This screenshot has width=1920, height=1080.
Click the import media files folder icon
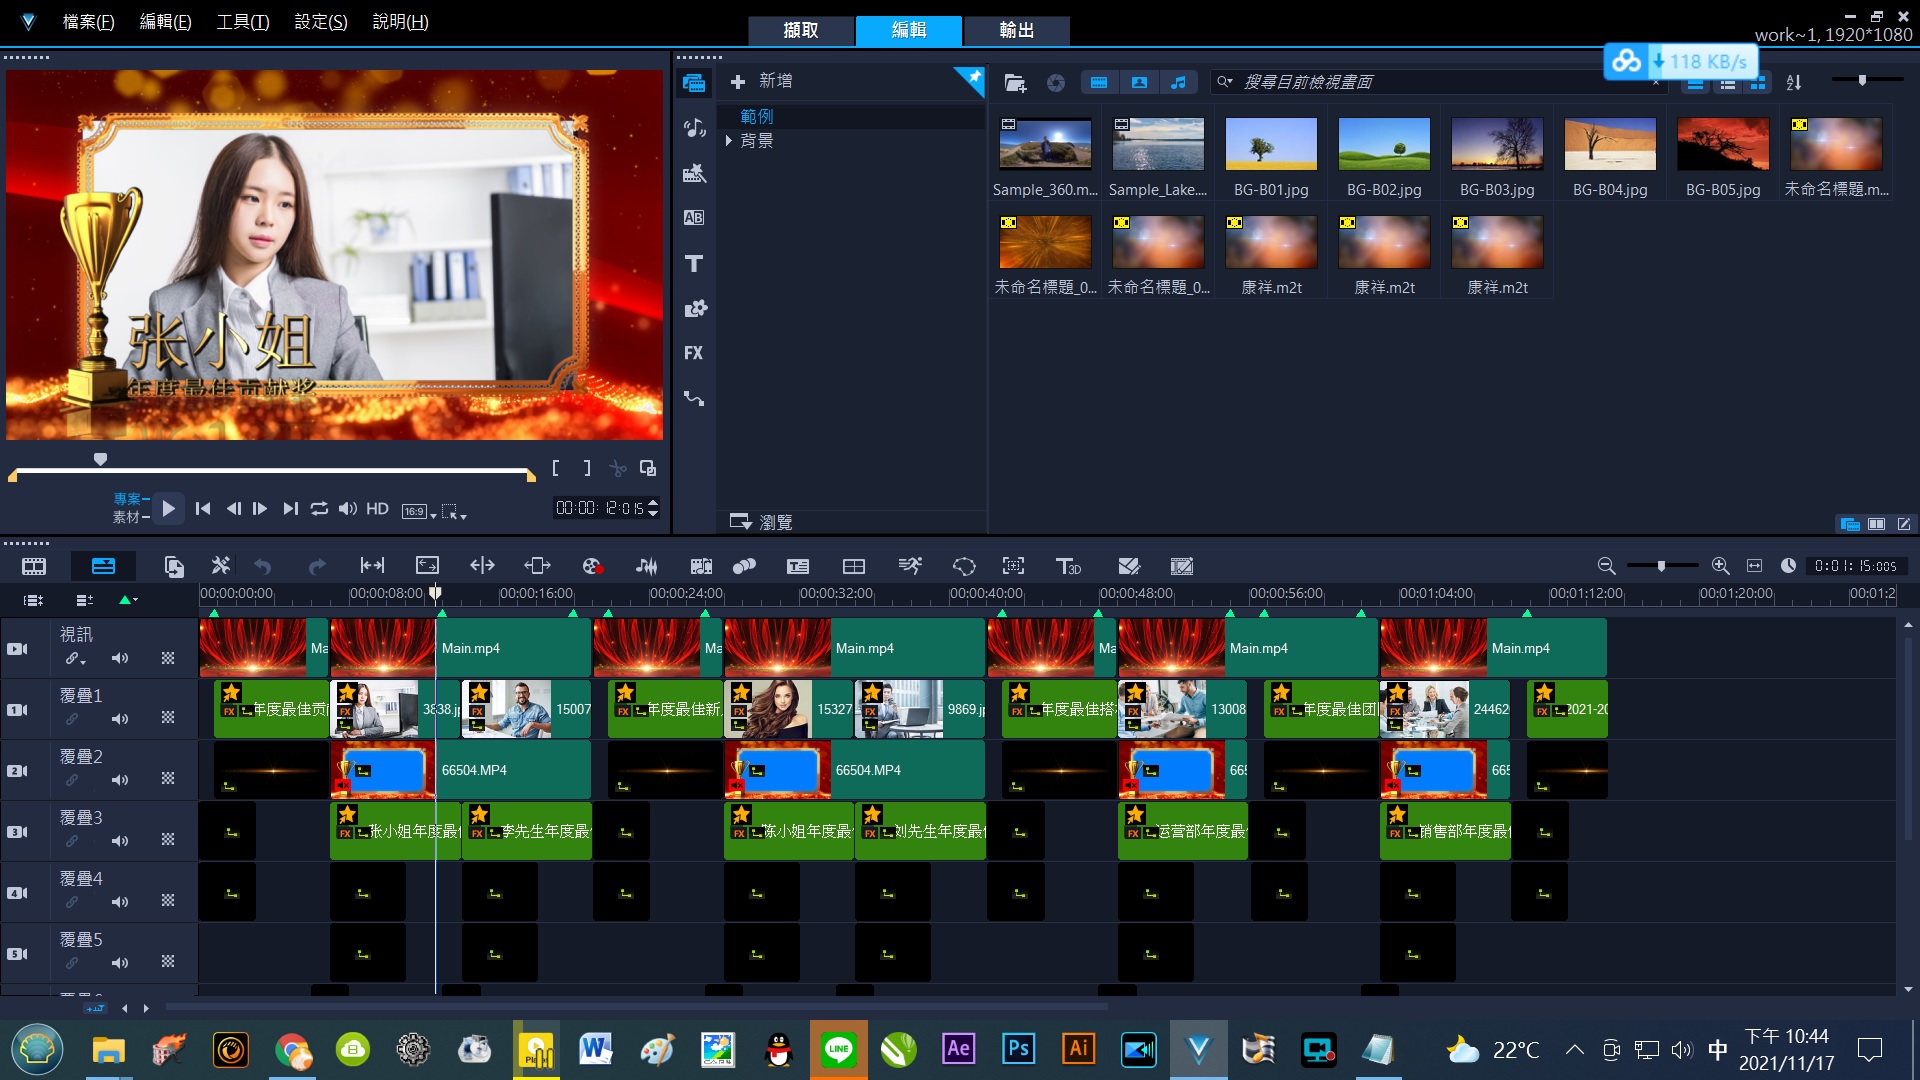point(1015,83)
